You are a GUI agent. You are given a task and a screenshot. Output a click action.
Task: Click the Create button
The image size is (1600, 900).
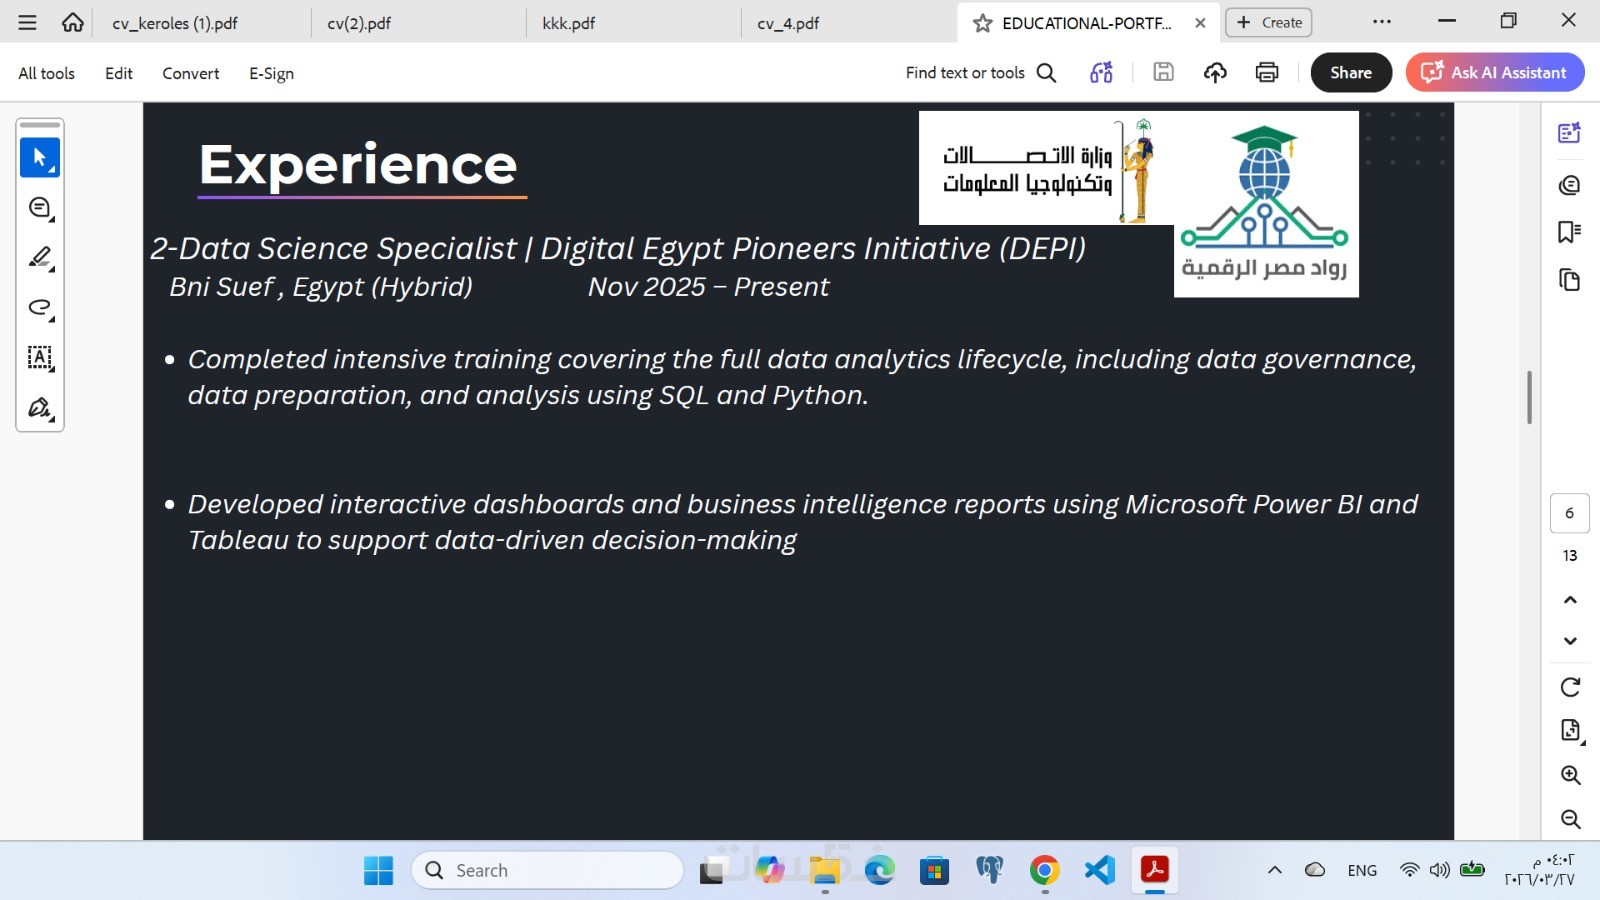coord(1269,22)
